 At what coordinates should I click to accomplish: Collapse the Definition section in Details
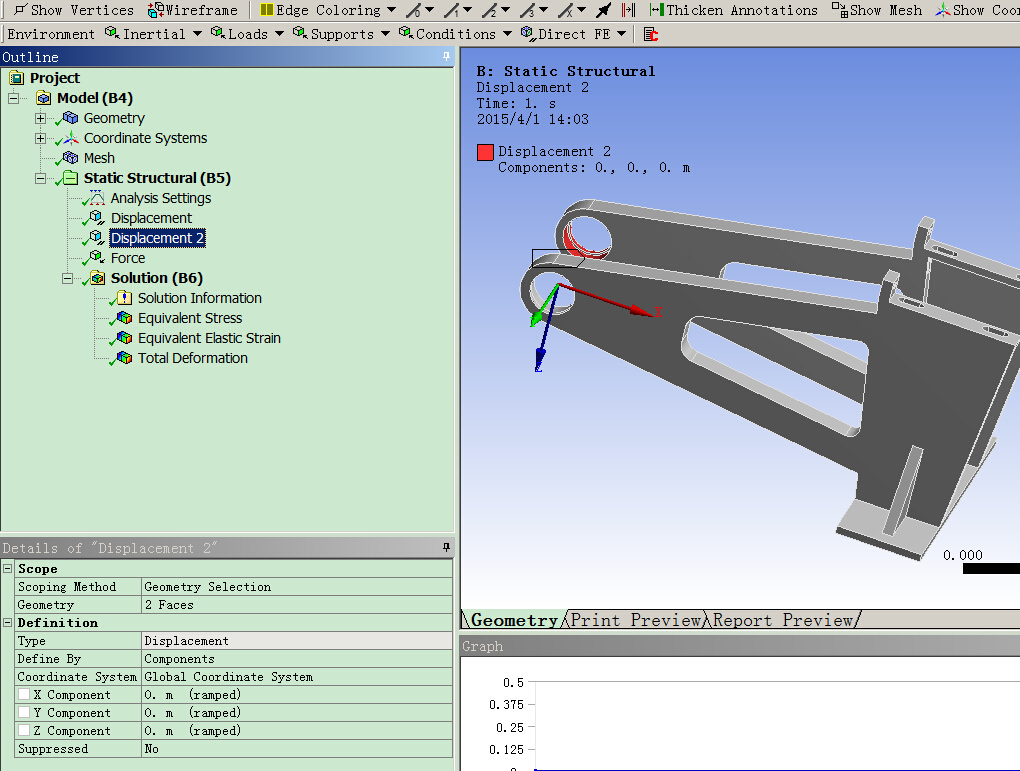(x=8, y=623)
